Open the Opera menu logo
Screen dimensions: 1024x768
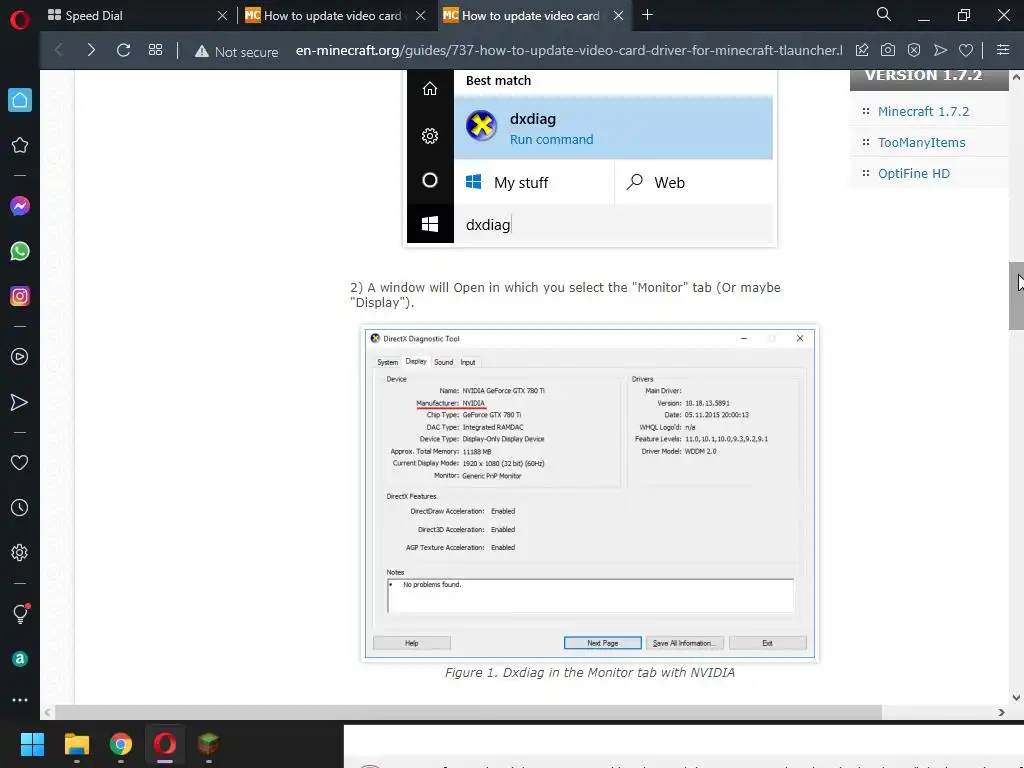tap(20, 20)
